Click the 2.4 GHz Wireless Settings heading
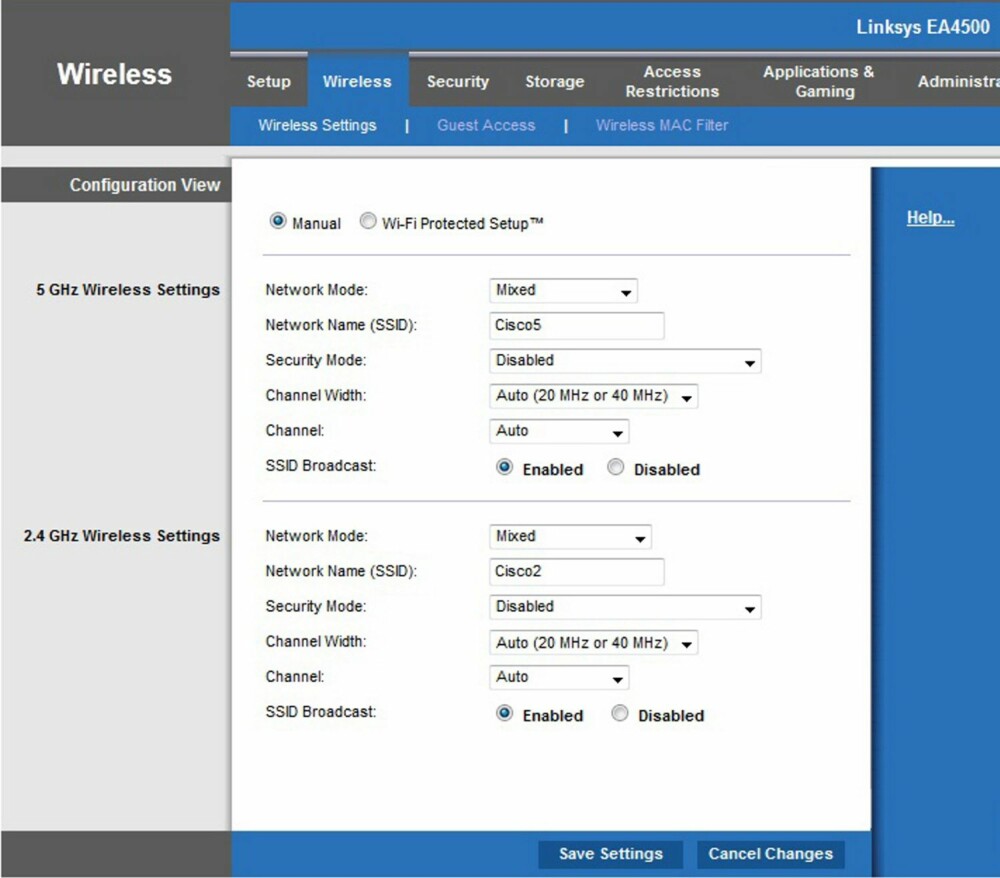Viewport: 1000px width, 878px height. click(122, 536)
